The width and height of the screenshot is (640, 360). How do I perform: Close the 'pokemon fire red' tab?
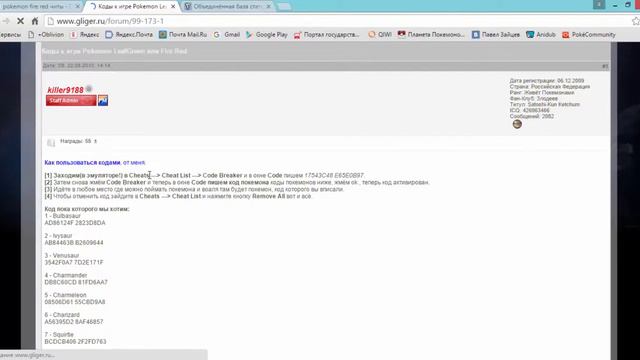click(x=77, y=7)
